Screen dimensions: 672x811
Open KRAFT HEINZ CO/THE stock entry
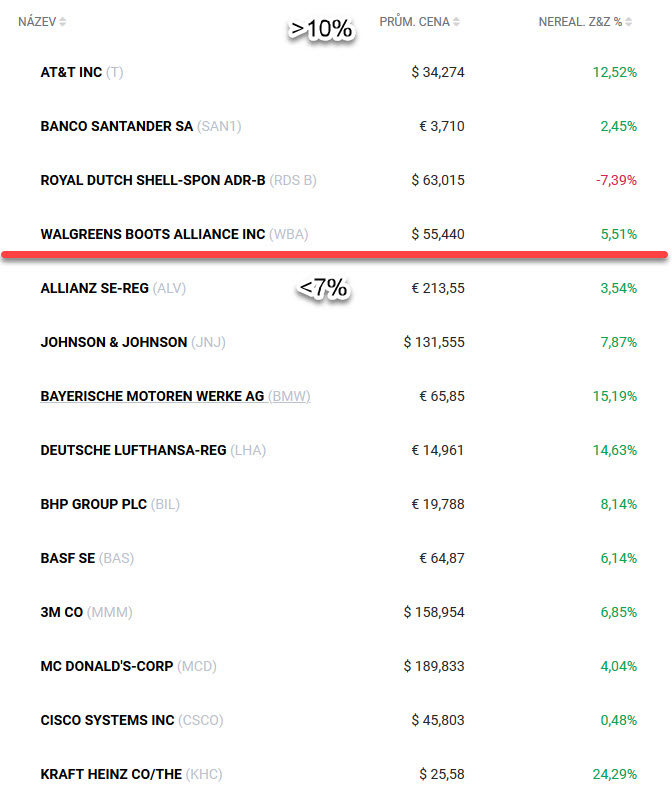(x=111, y=774)
